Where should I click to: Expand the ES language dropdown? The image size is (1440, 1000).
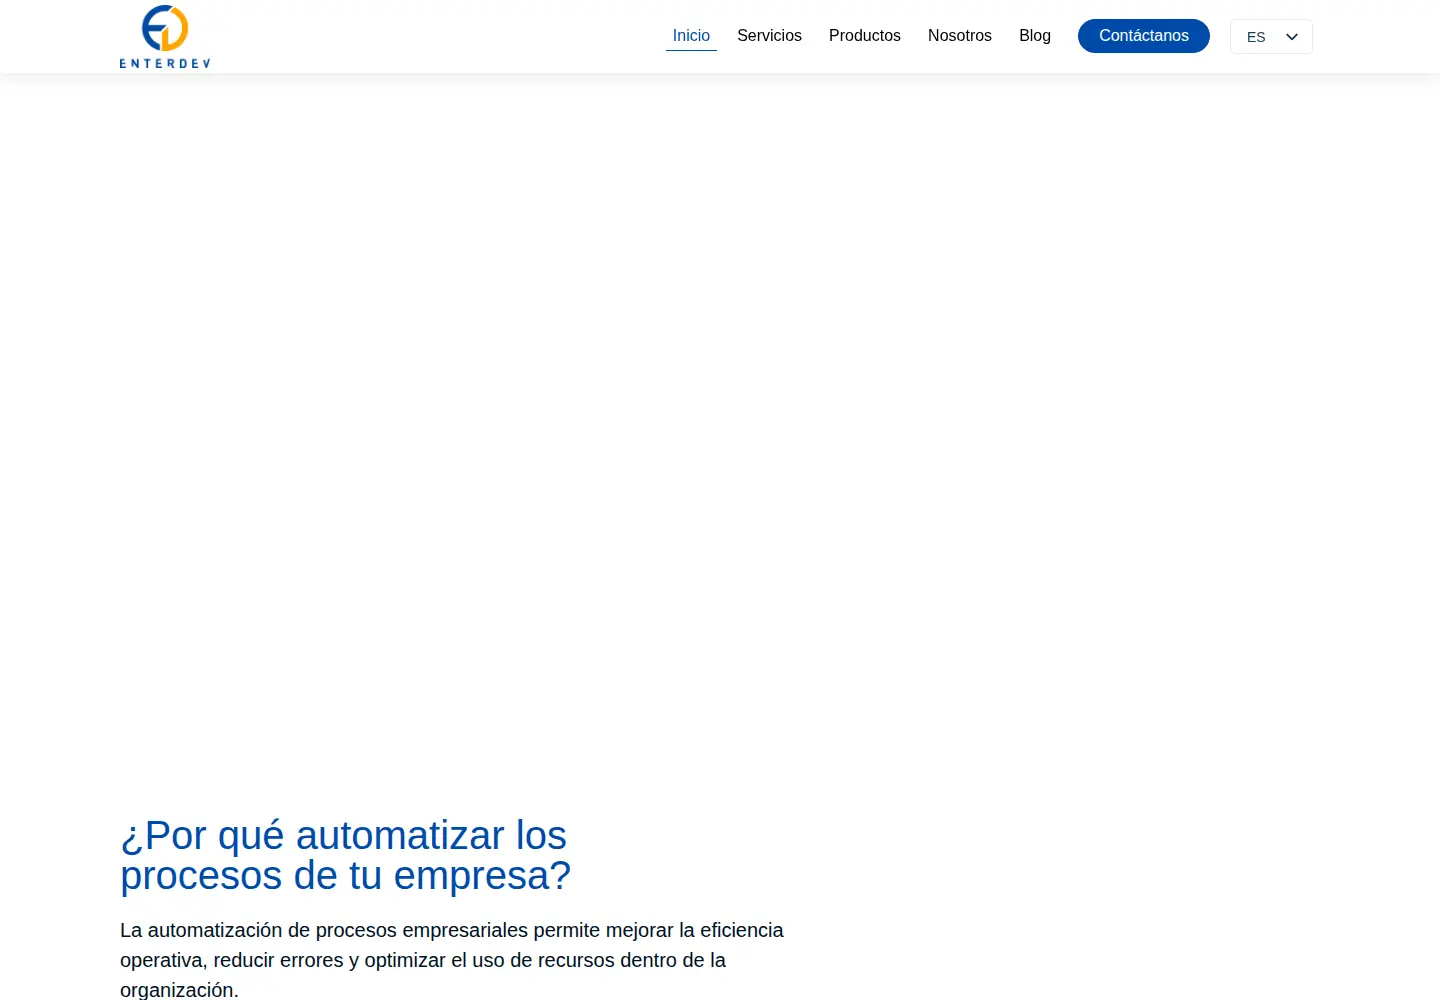1271,37
